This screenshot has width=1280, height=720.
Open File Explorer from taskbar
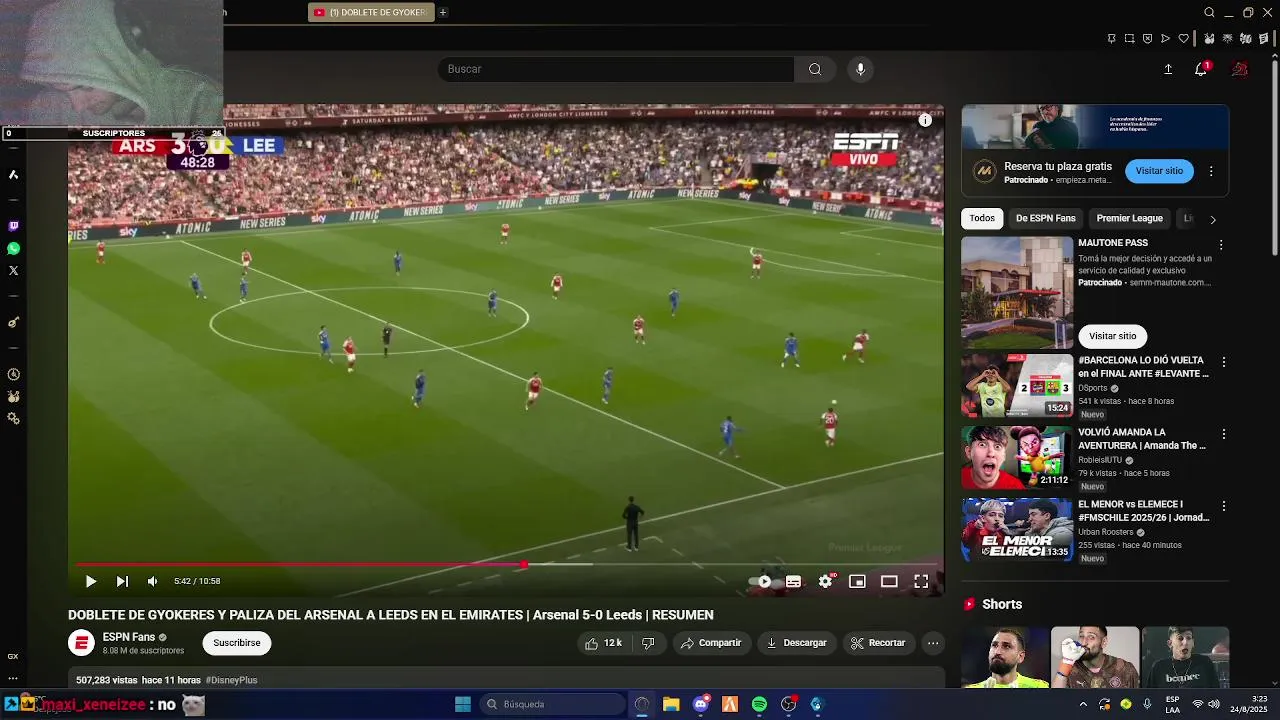click(x=671, y=704)
